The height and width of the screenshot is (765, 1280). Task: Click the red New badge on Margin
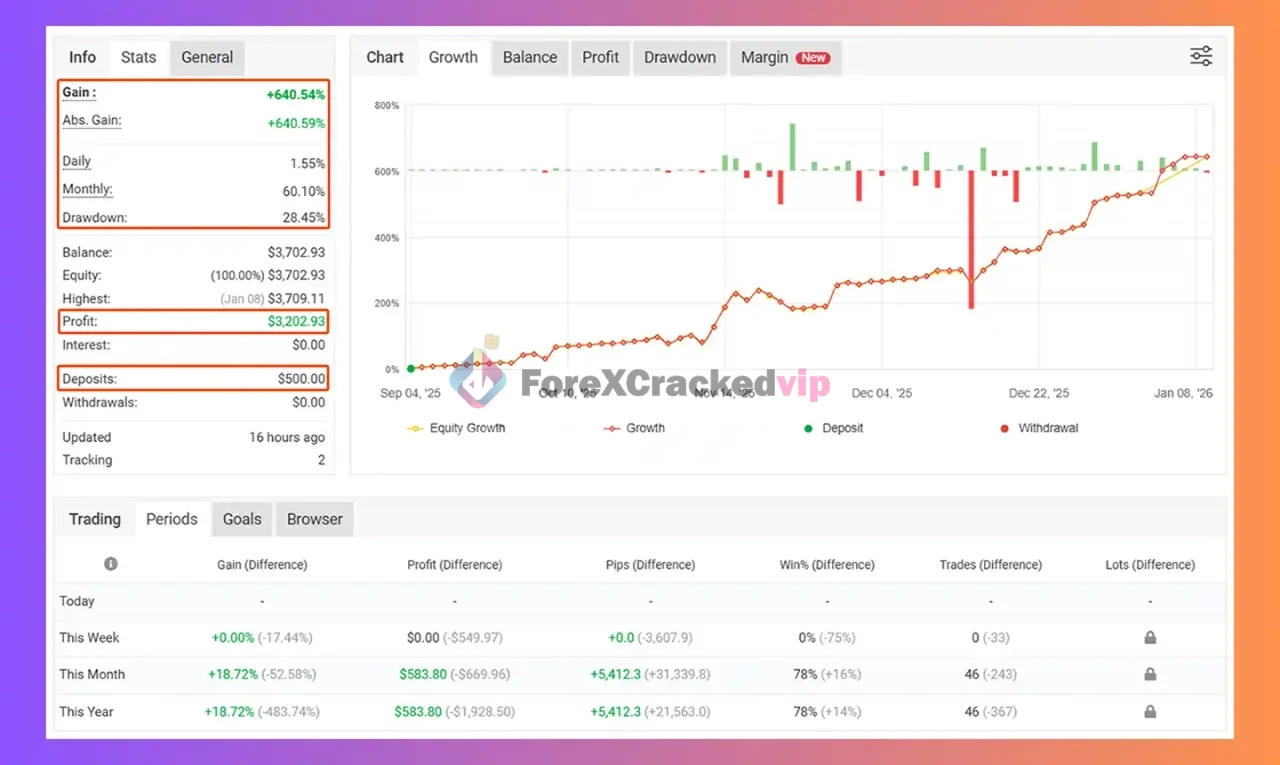[813, 58]
